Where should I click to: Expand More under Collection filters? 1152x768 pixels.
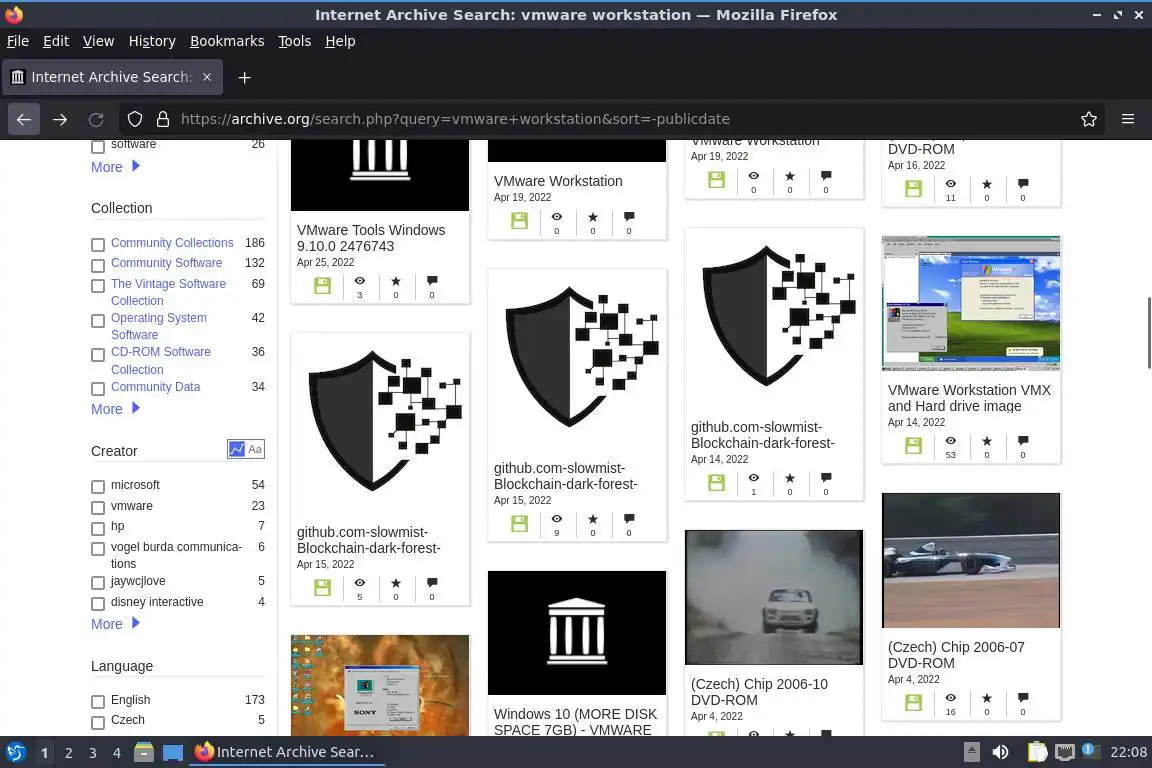tap(115, 409)
